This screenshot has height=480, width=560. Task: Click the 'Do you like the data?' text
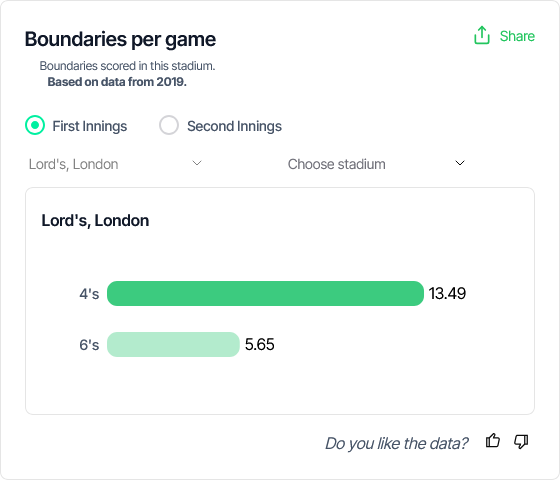[396, 443]
